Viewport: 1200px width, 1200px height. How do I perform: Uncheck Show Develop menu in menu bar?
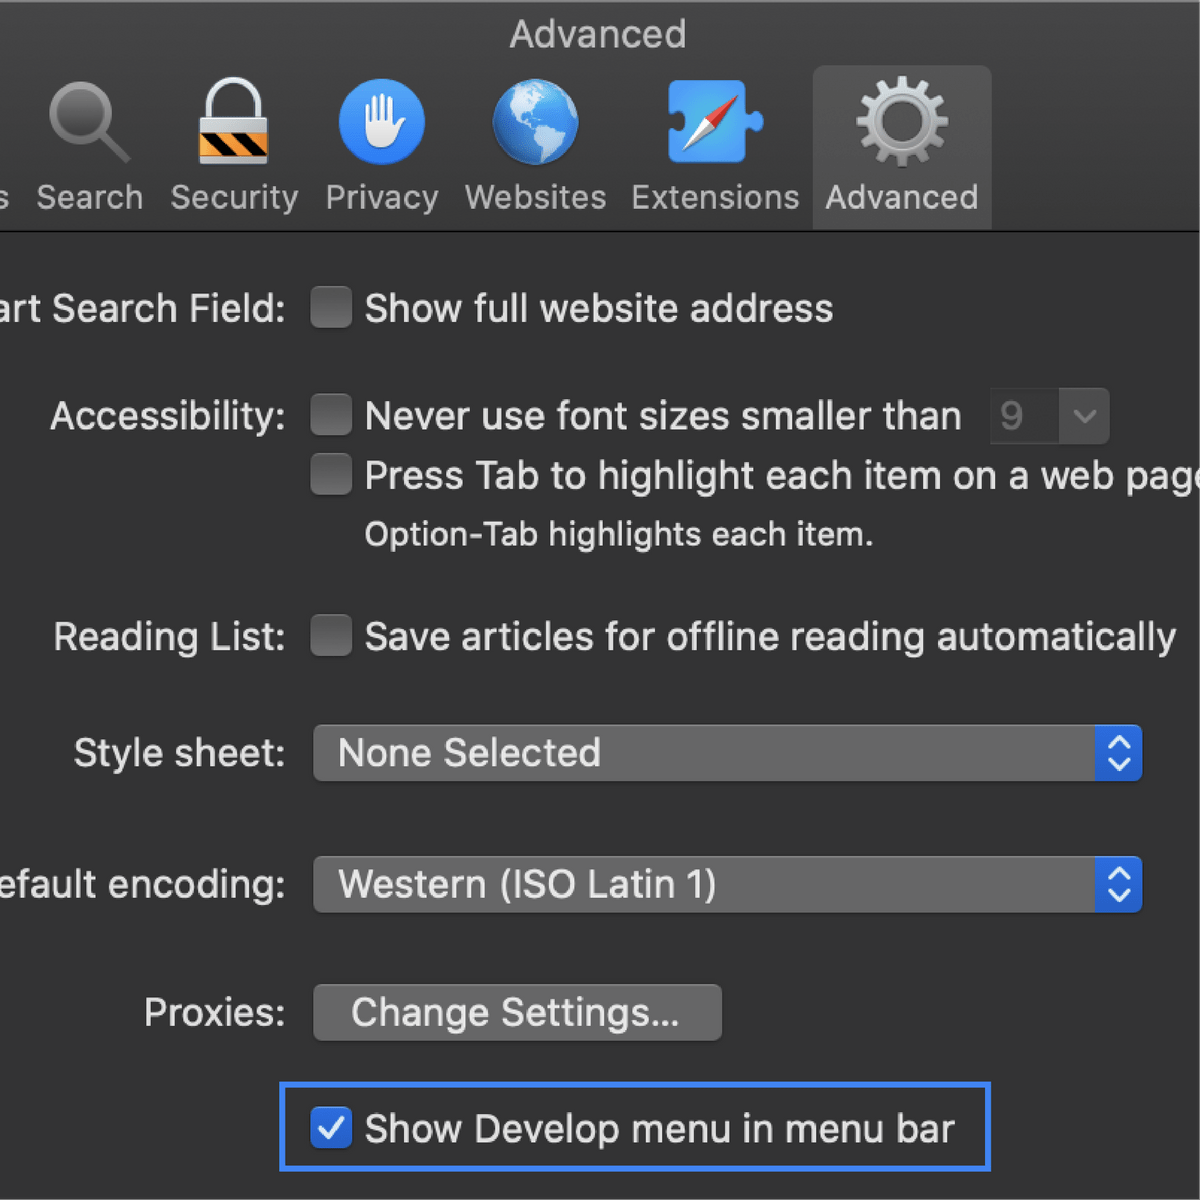pos(331,1128)
